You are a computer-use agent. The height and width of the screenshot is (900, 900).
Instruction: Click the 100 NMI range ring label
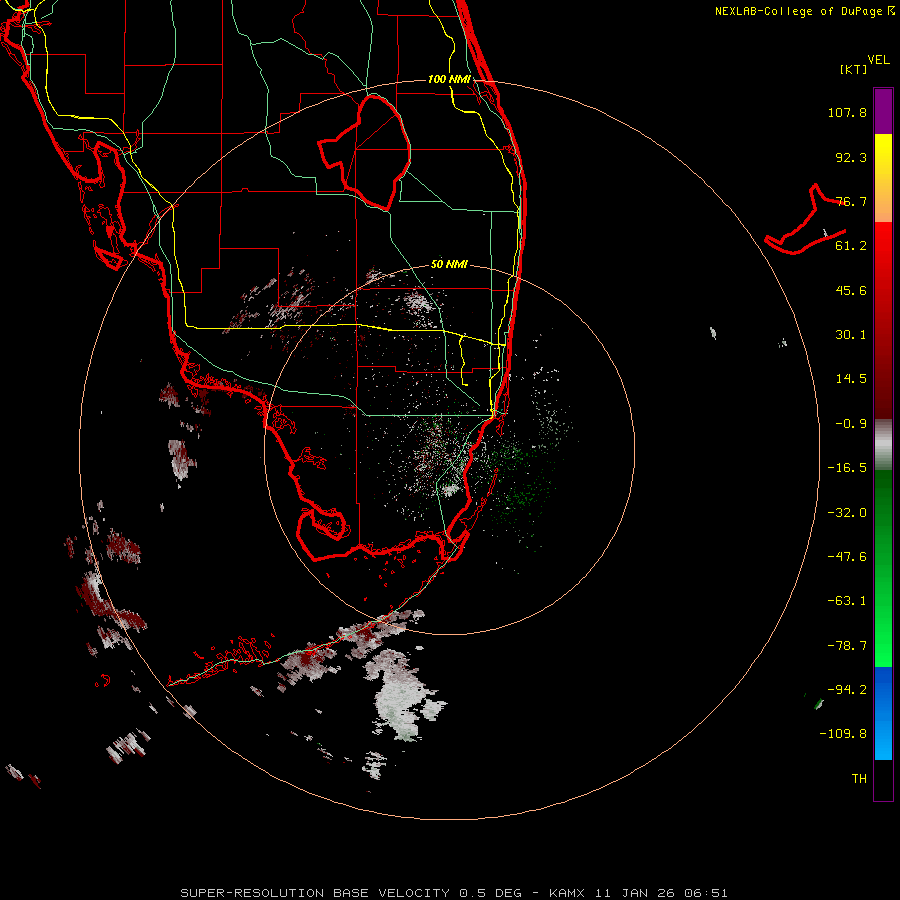point(449,79)
